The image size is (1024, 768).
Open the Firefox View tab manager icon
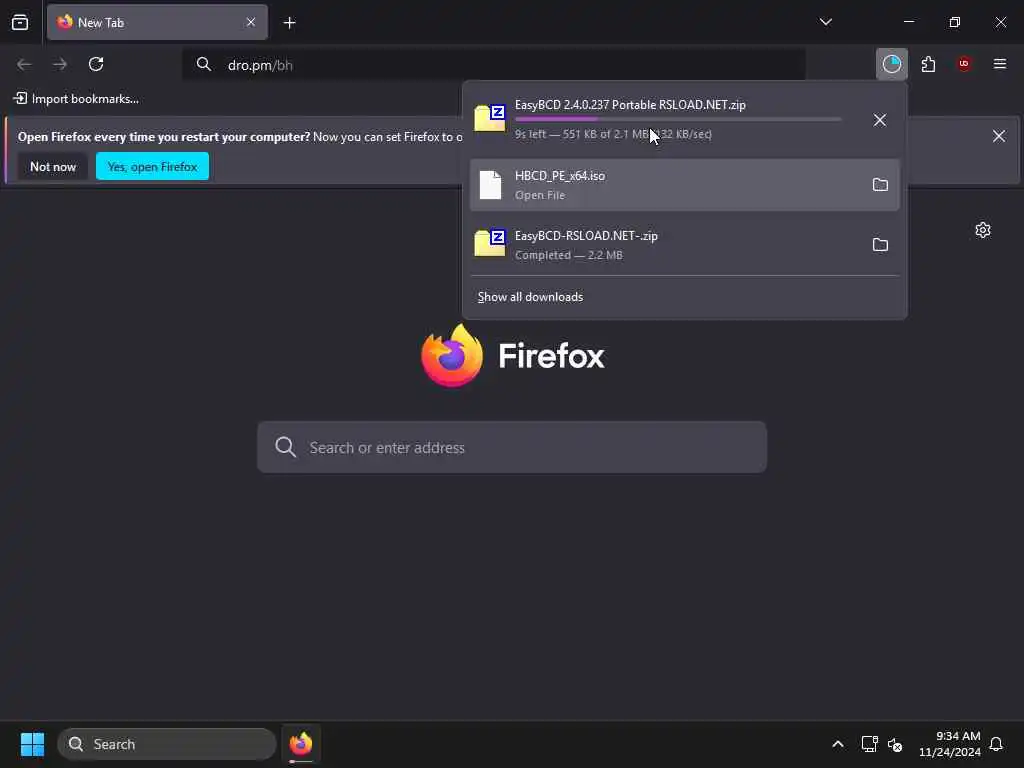[20, 22]
